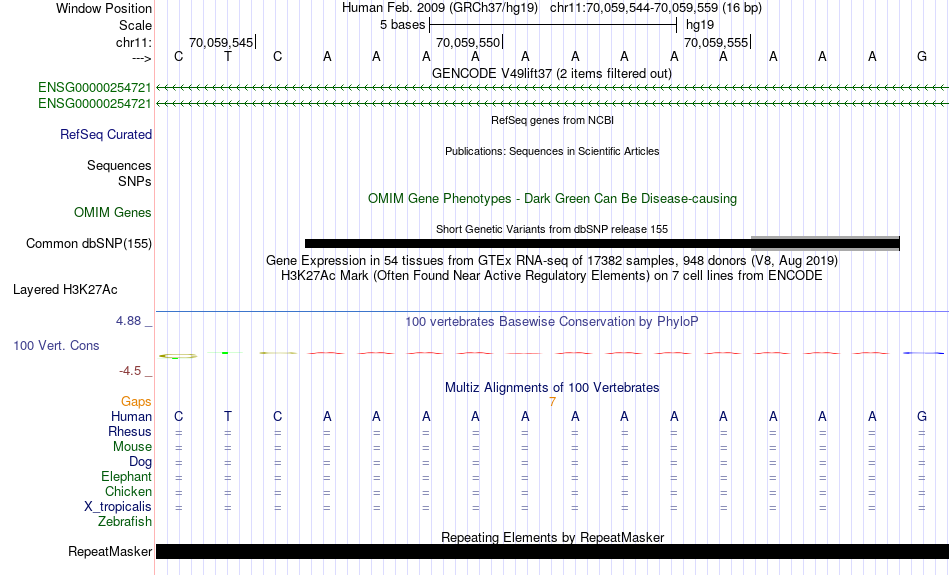Open Publications: Sequences in Scientific Articles title
The width and height of the screenshot is (950, 575).
pos(552,151)
